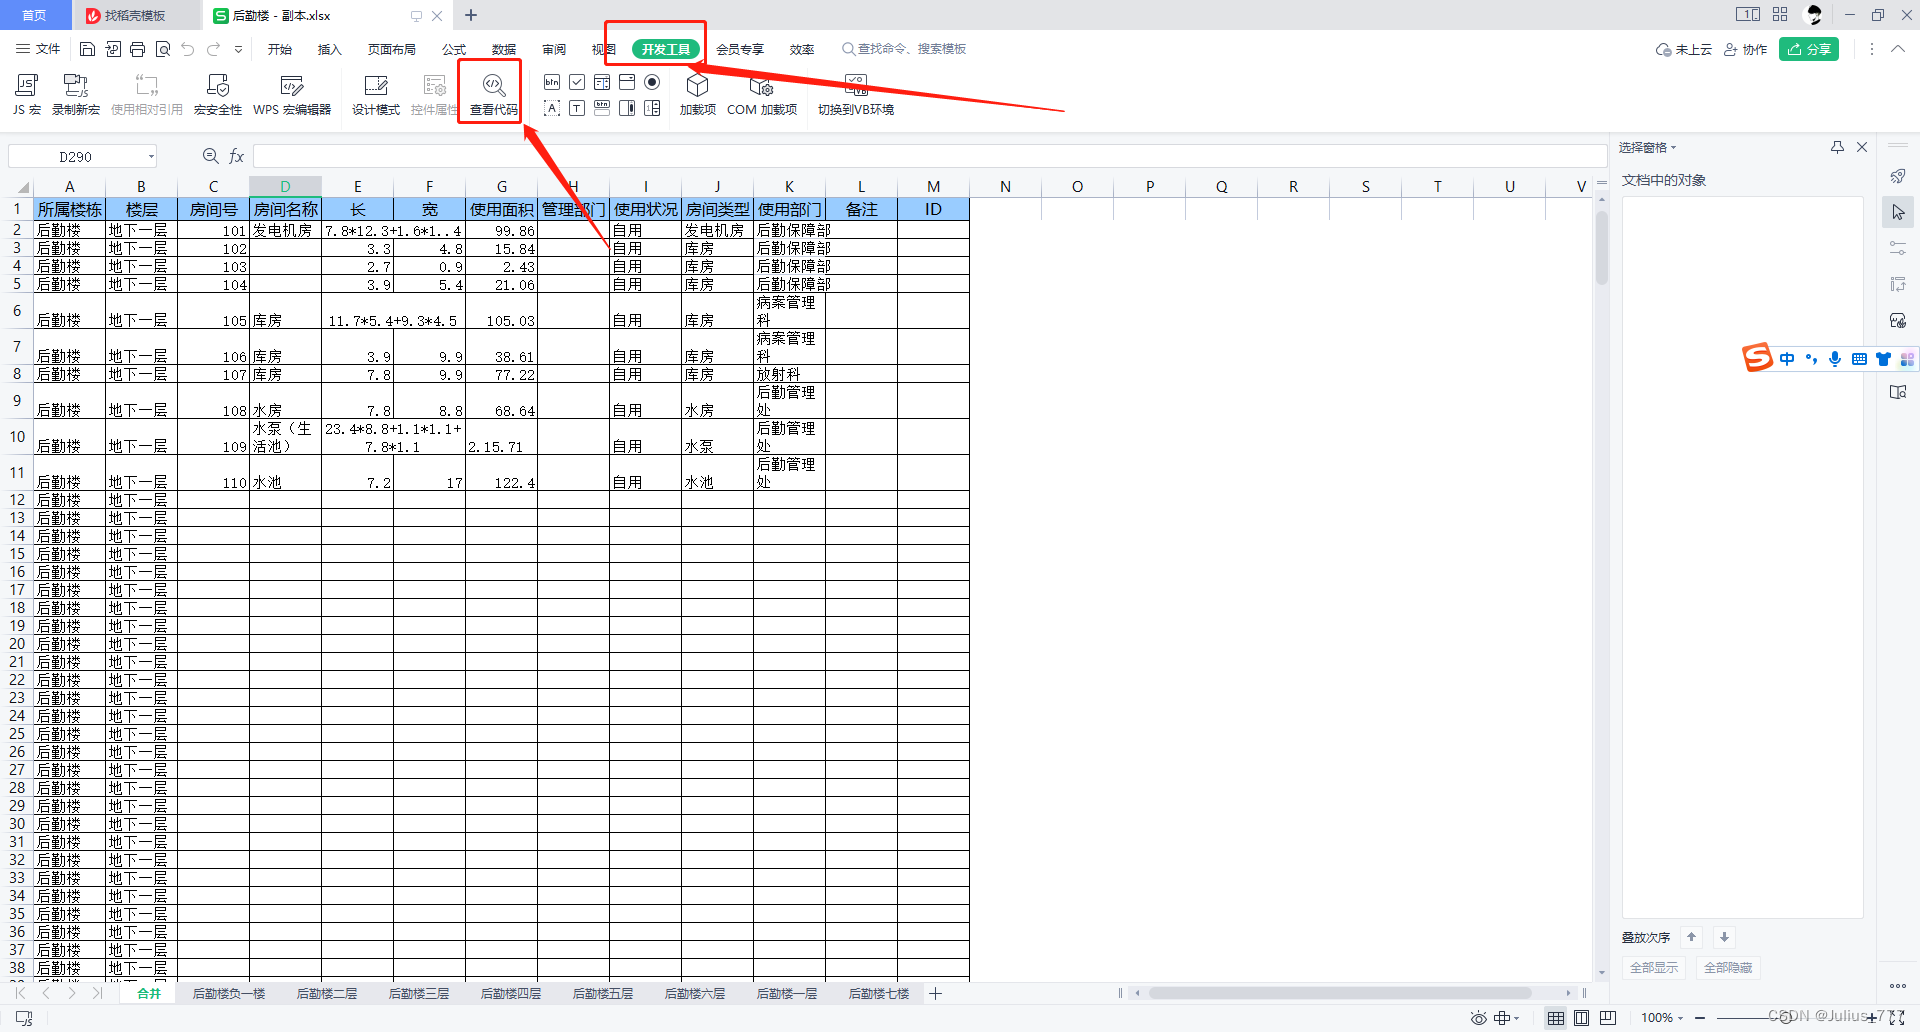Open 加载项 add-ins
This screenshot has width=1920, height=1032.
(x=697, y=93)
